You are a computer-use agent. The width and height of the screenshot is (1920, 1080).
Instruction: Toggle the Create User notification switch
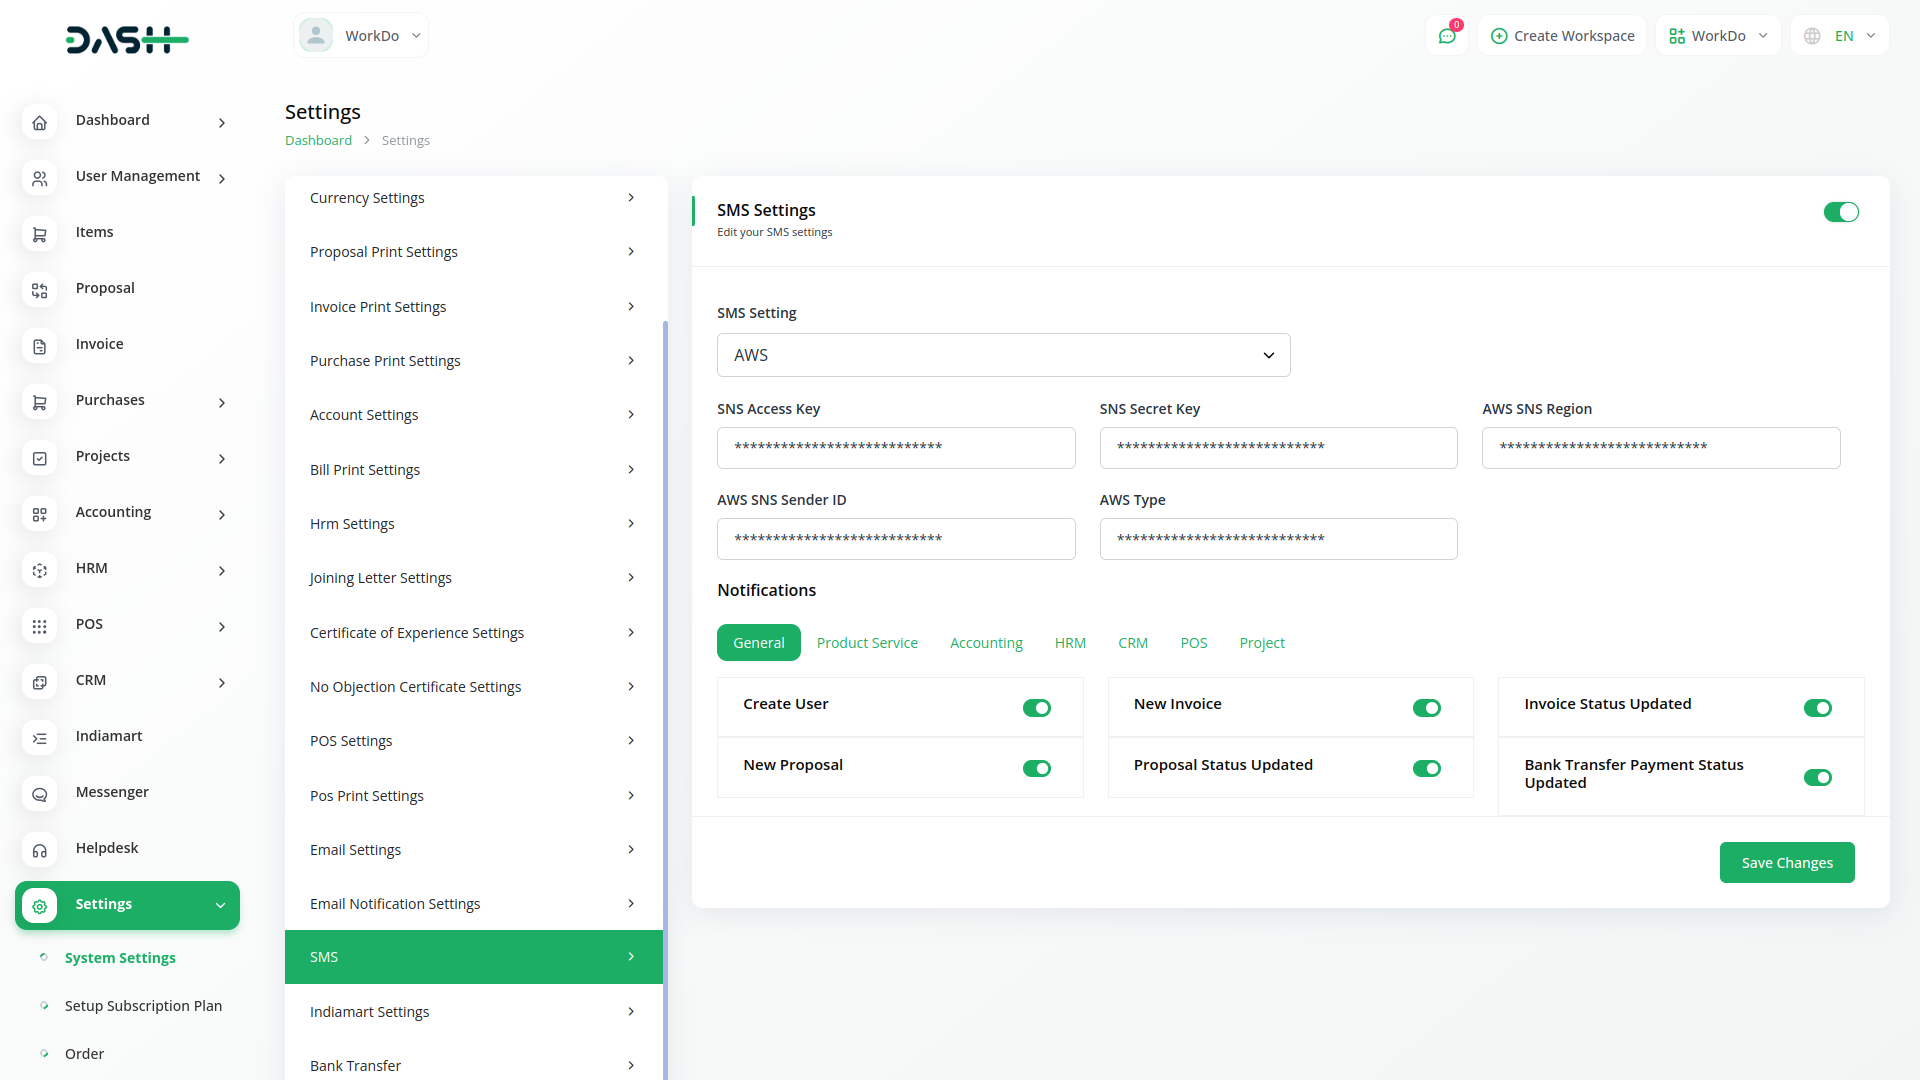pyautogui.click(x=1036, y=708)
